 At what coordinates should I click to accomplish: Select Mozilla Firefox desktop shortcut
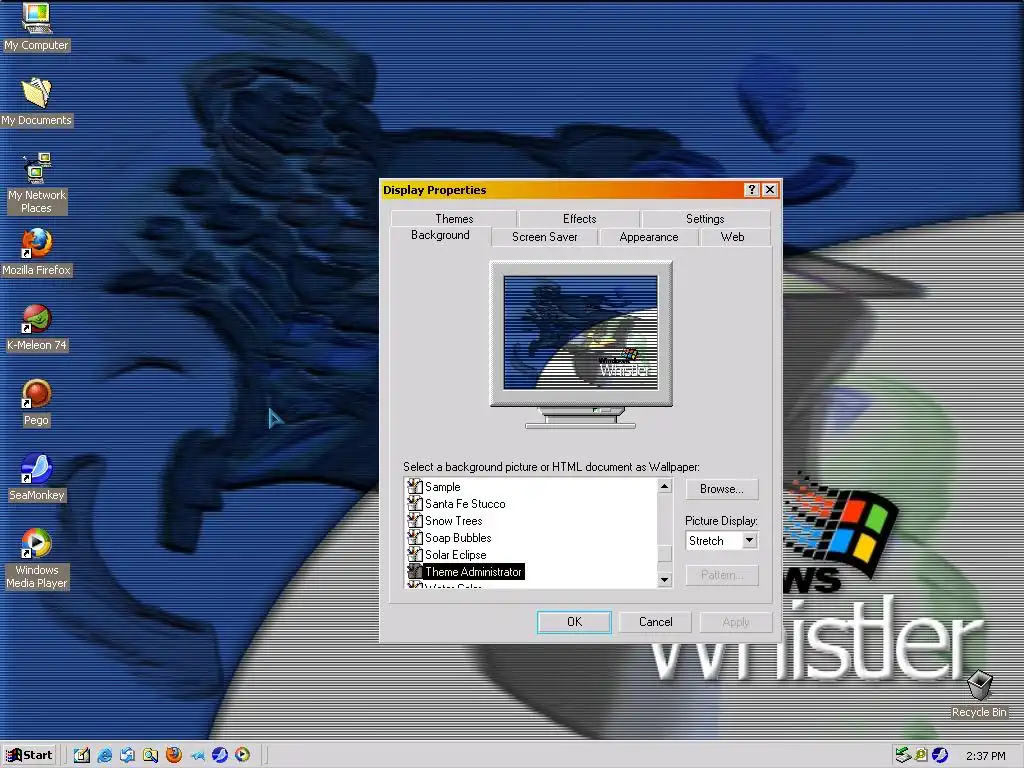[37, 252]
